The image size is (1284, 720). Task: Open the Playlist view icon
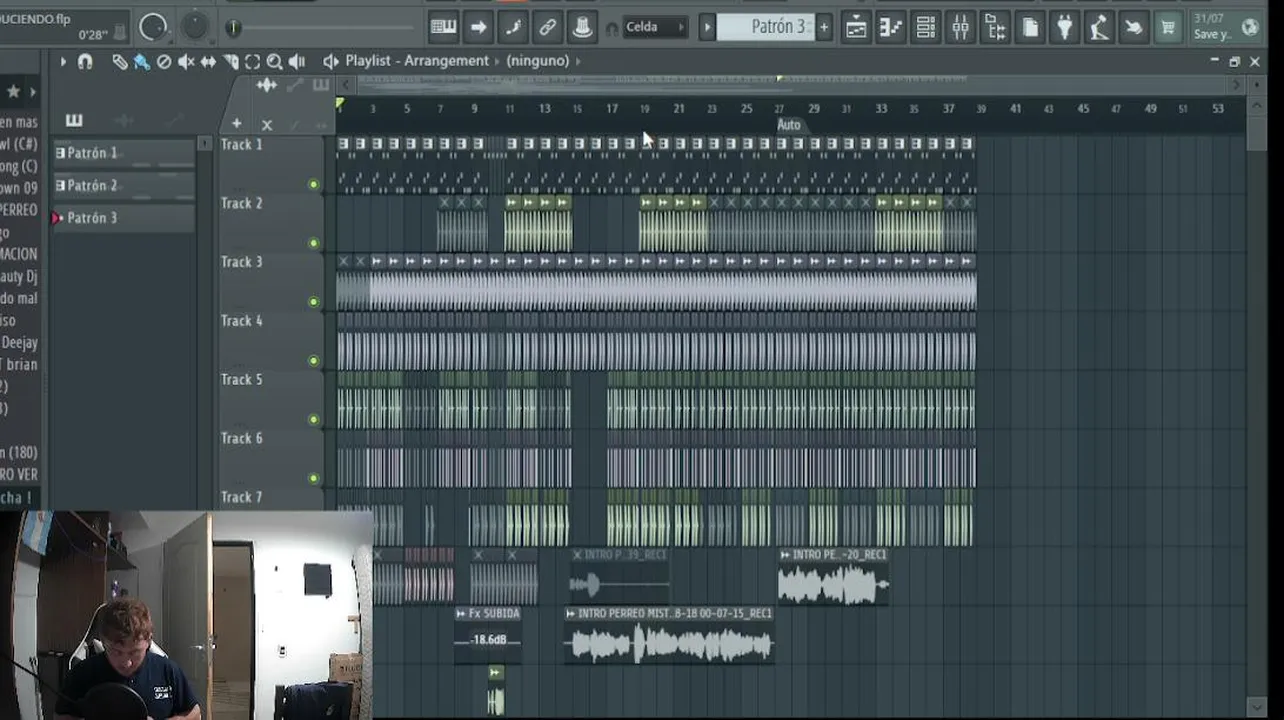[x=856, y=28]
